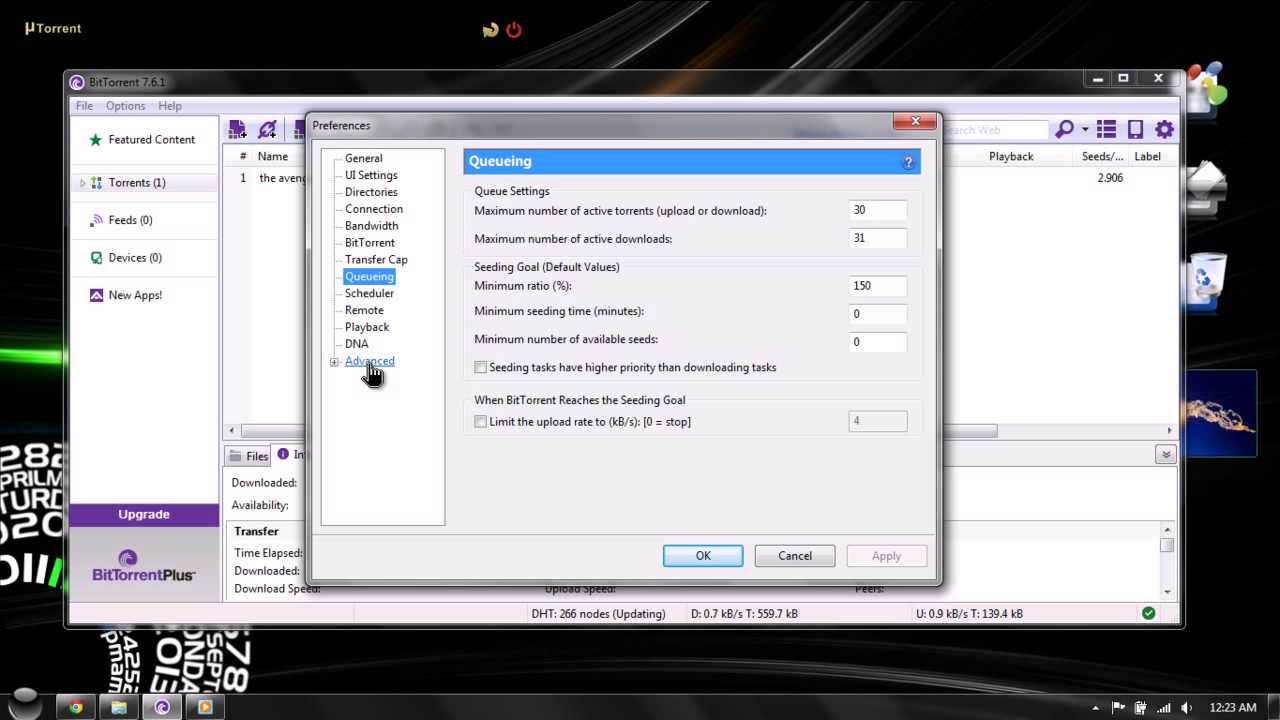Click the maximum active downloads field
The image size is (1280, 720).
[877, 238]
